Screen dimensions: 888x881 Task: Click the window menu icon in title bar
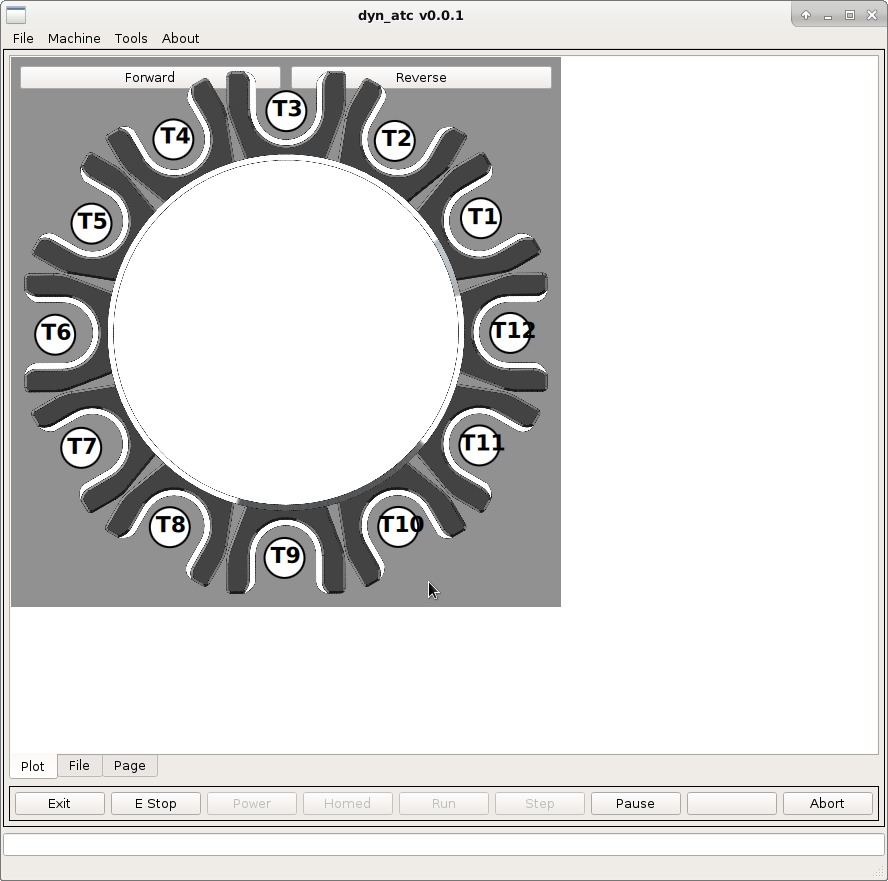tap(16, 15)
